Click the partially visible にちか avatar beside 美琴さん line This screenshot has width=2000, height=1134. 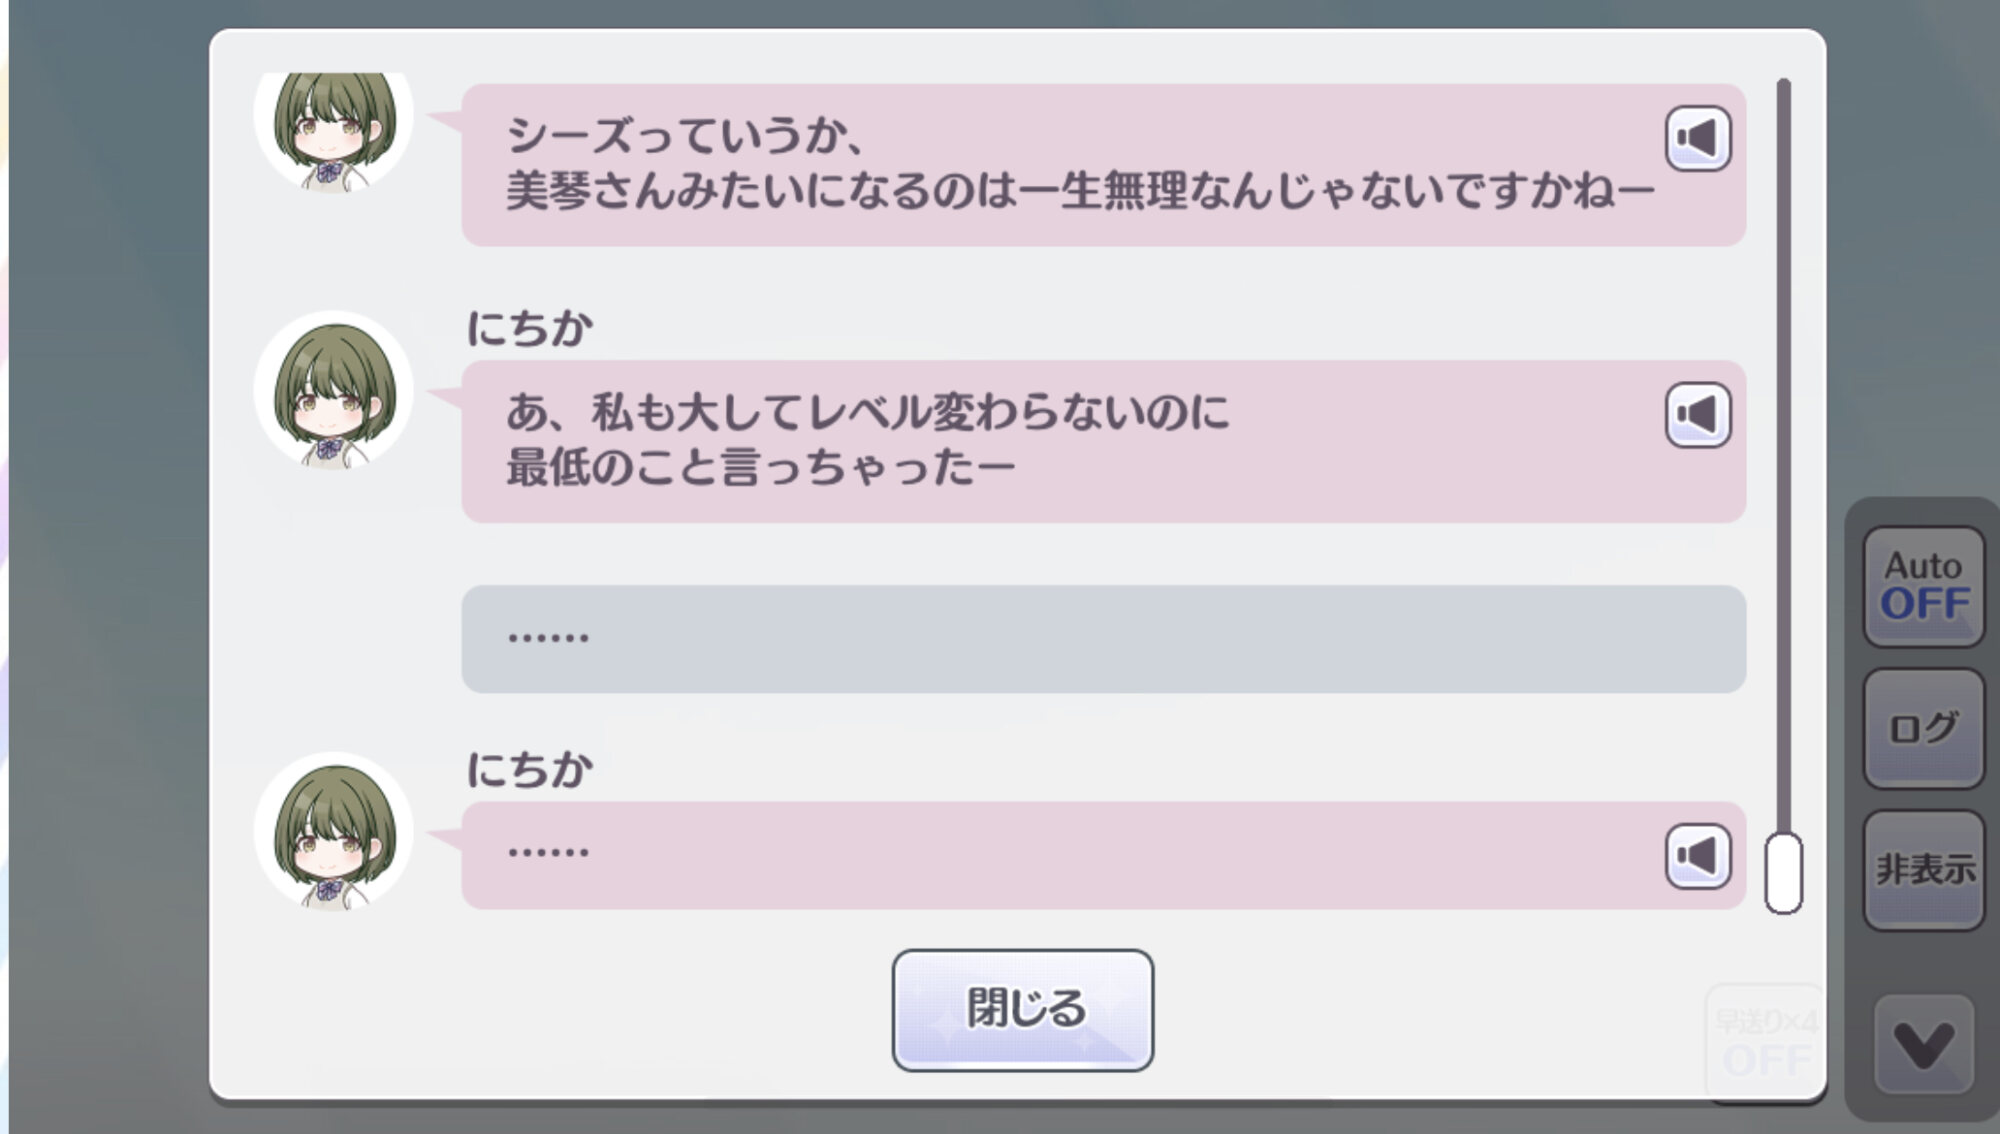[x=333, y=130]
